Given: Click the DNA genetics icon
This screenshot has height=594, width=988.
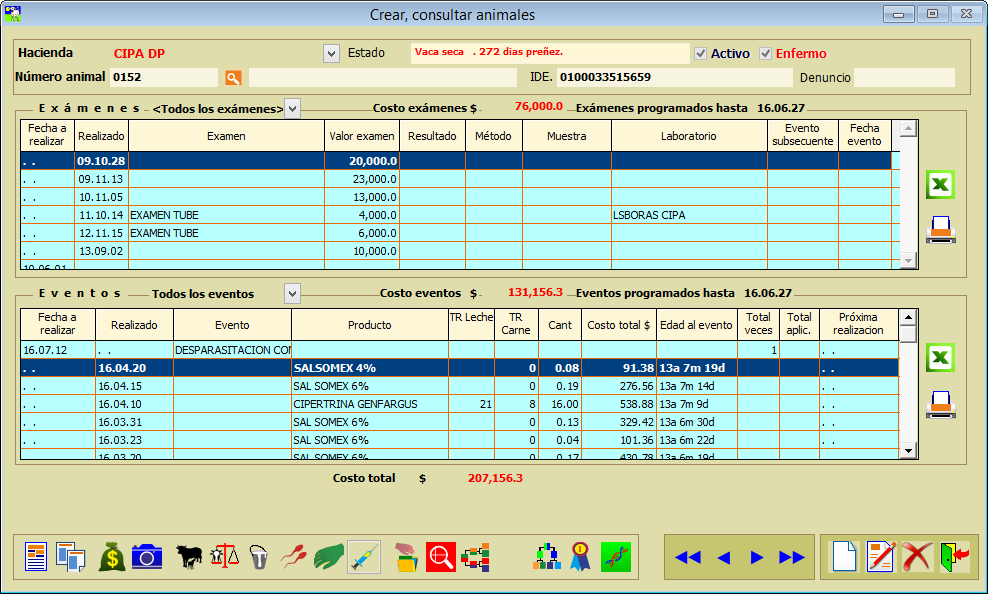Looking at the screenshot, I should click(616, 556).
